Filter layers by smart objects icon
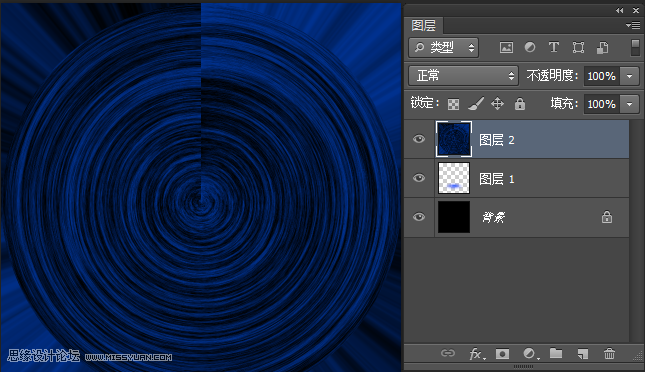Viewport: 645px width, 372px height. 603,48
